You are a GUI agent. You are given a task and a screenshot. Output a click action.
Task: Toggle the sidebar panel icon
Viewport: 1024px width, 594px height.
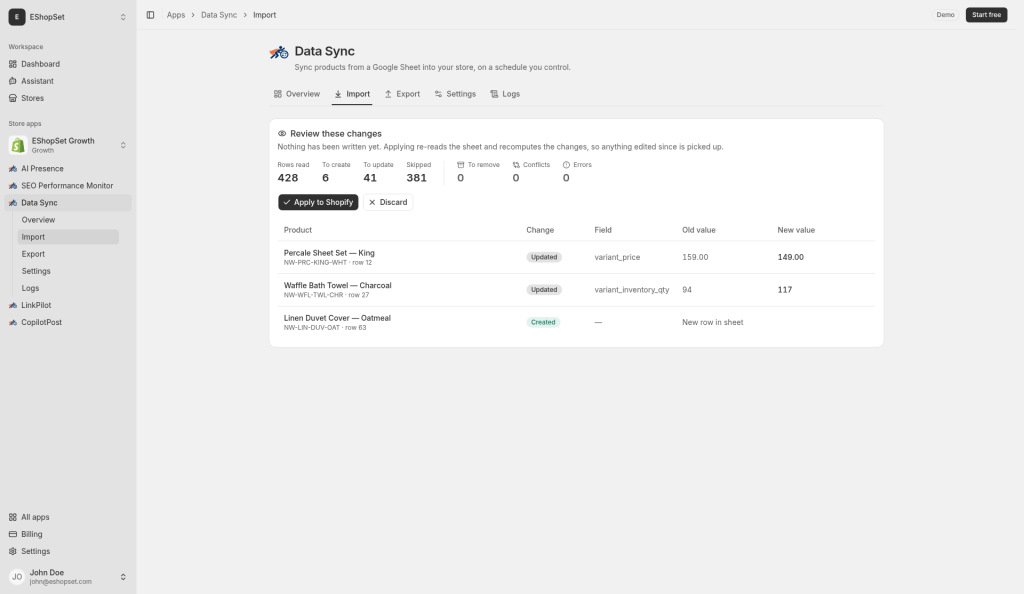[150, 15]
